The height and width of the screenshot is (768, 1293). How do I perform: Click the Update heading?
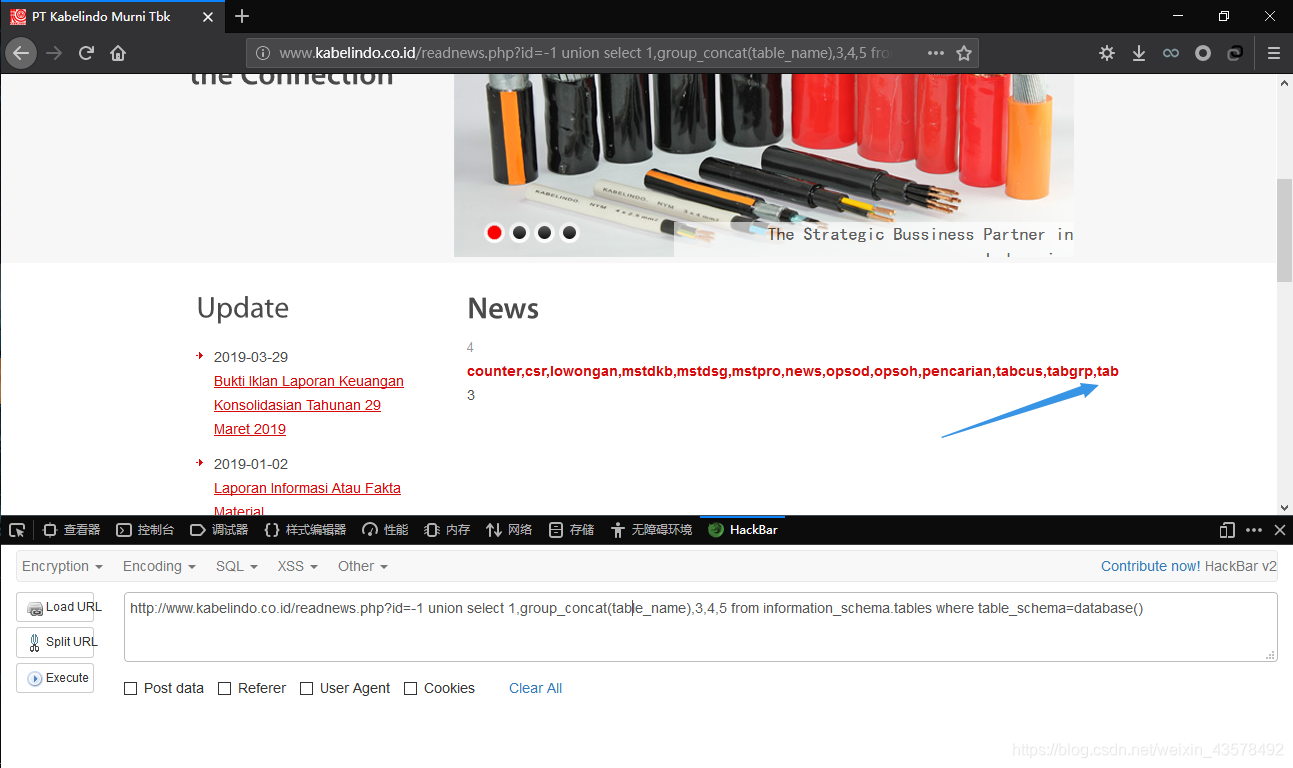243,308
